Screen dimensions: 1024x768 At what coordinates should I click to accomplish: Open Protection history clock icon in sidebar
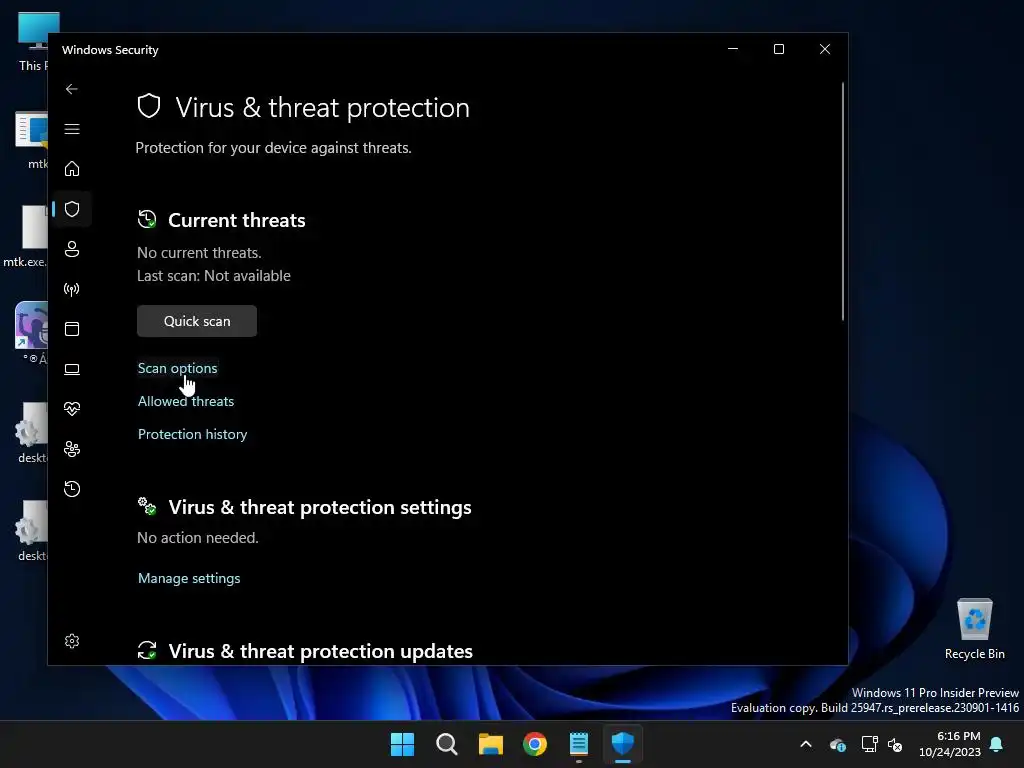(72, 488)
